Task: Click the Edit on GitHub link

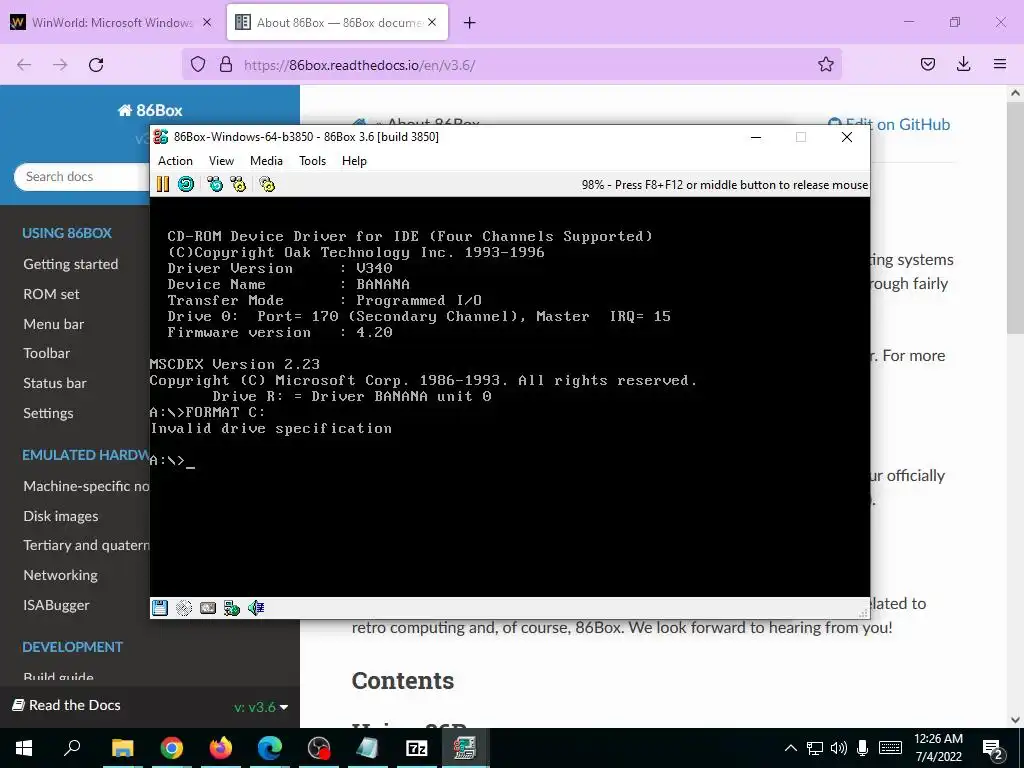Action: (889, 124)
